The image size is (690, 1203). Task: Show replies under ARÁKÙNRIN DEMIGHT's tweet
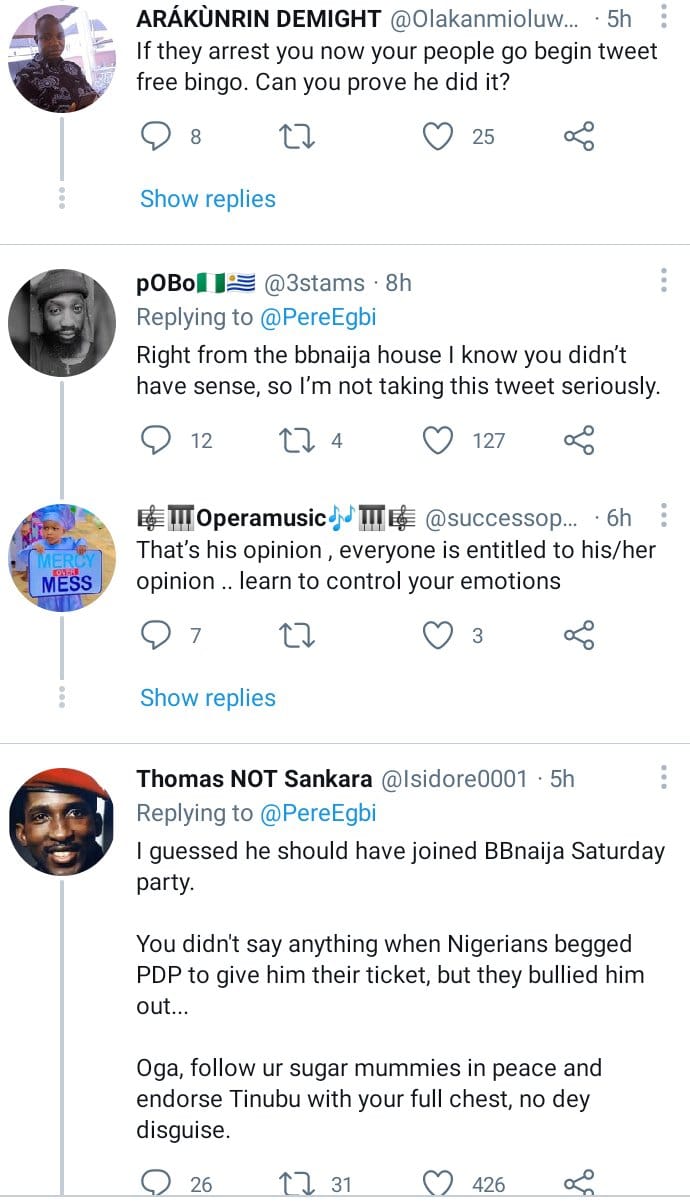[x=207, y=199]
